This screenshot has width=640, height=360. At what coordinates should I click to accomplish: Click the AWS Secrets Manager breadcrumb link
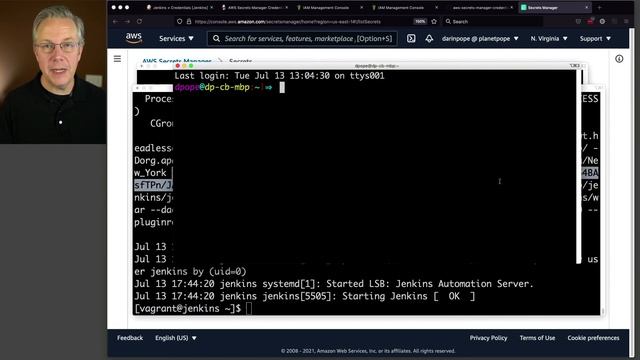tap(177, 61)
